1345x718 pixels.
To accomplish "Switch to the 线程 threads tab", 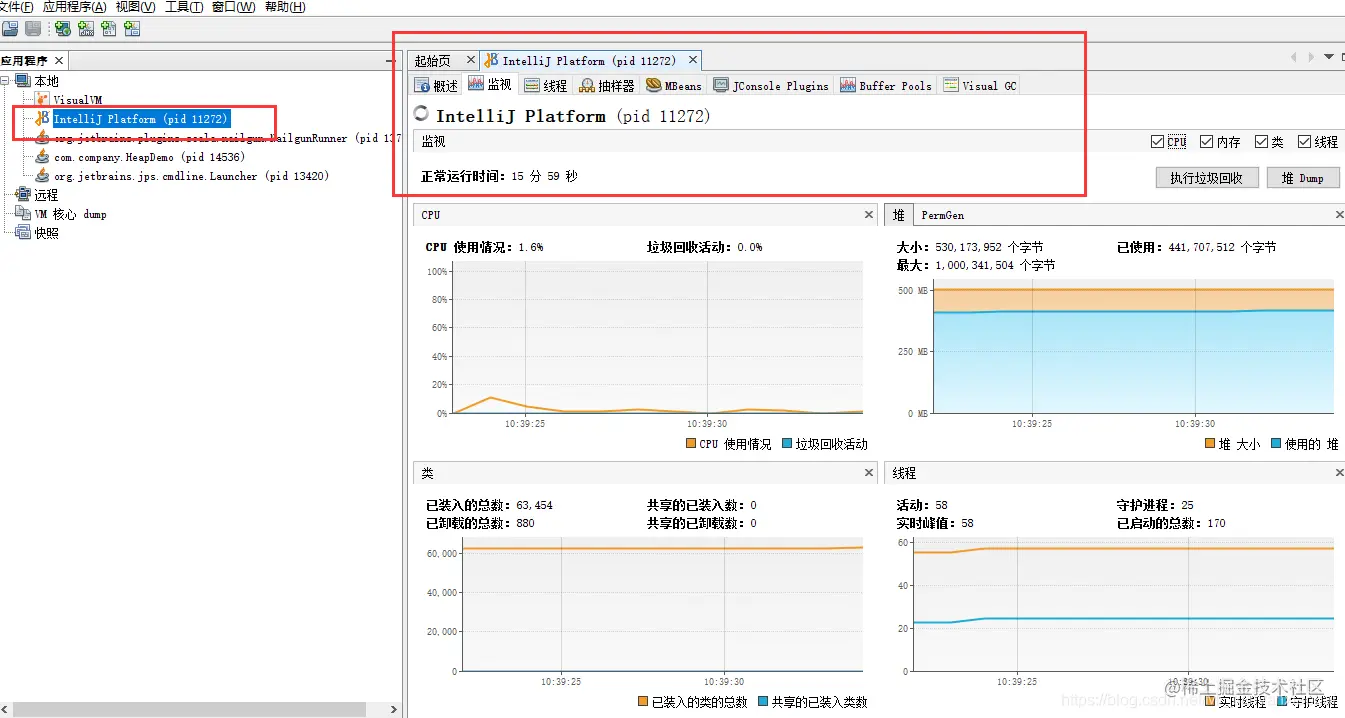I will [x=545, y=86].
